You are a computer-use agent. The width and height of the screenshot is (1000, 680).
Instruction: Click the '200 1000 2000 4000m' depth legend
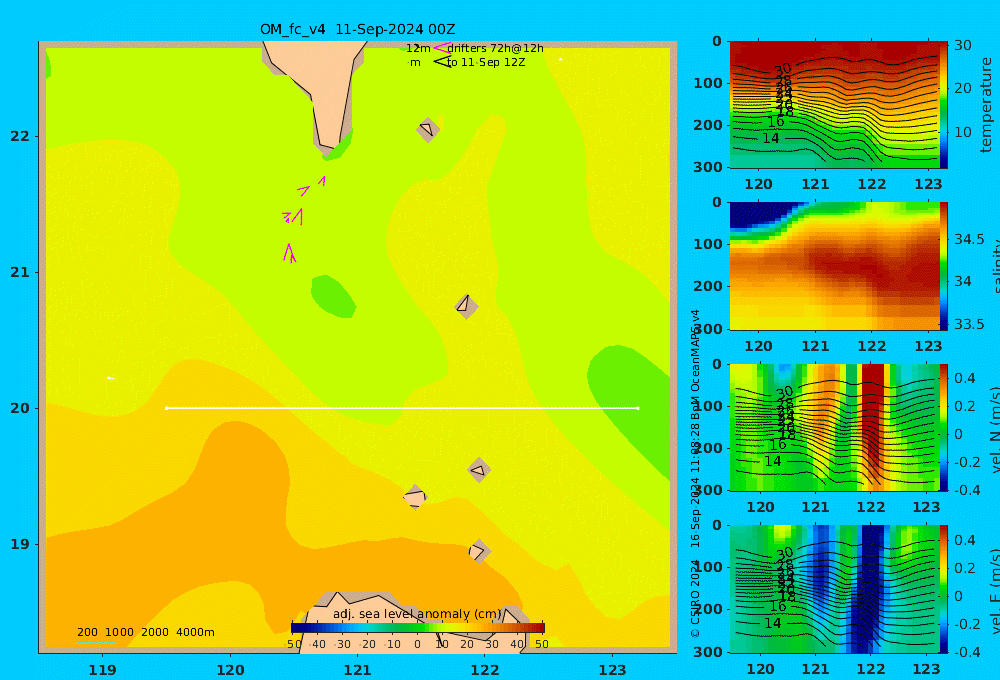(145, 632)
